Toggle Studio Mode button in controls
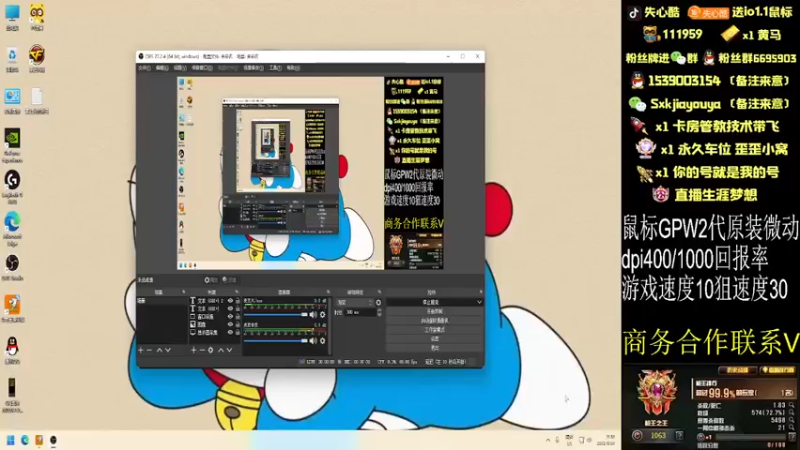The height and width of the screenshot is (450, 800). pyautogui.click(x=434, y=330)
